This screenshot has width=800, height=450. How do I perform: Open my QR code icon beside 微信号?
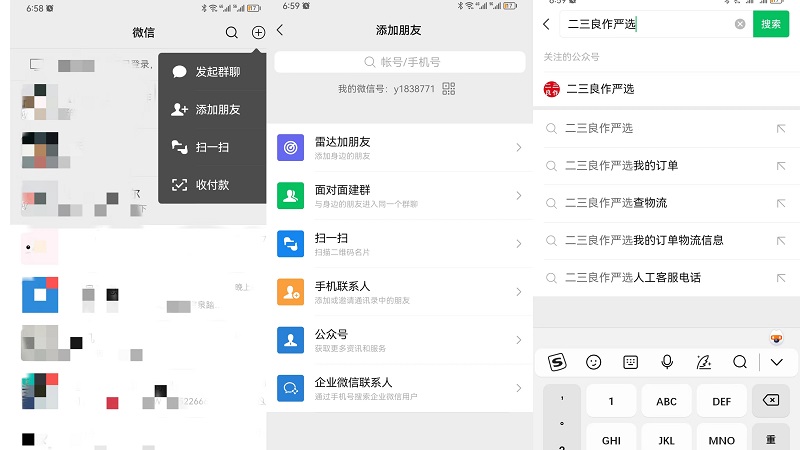point(448,89)
